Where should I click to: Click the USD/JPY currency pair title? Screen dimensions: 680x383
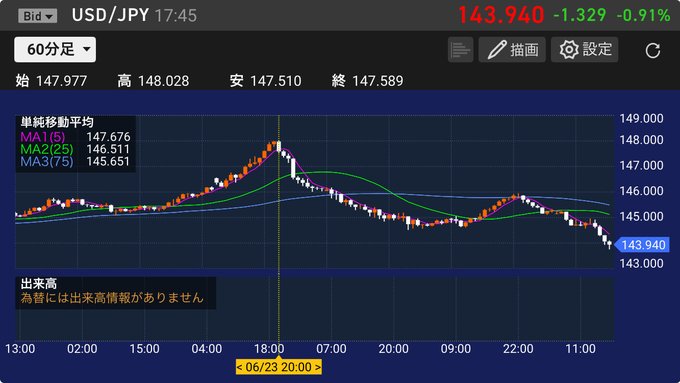110,15
